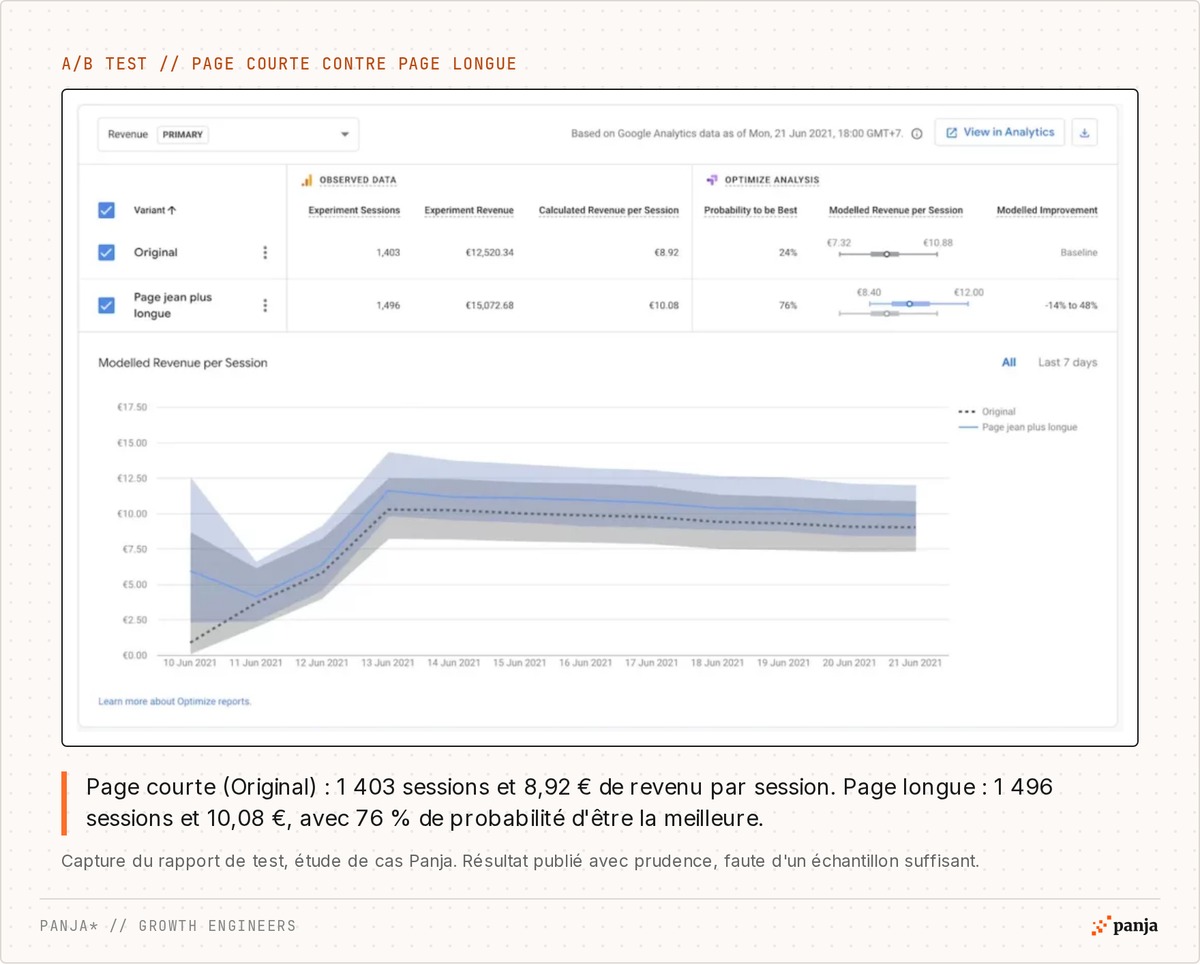Viewport: 1200px width, 965px height.
Task: Click the €10.08 revenue per session cell
Action: coord(664,305)
